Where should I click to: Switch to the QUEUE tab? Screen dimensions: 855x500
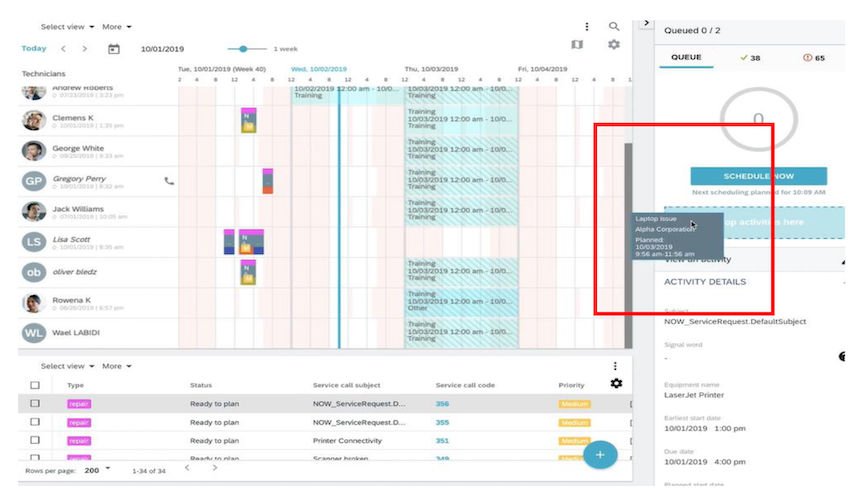click(x=686, y=58)
